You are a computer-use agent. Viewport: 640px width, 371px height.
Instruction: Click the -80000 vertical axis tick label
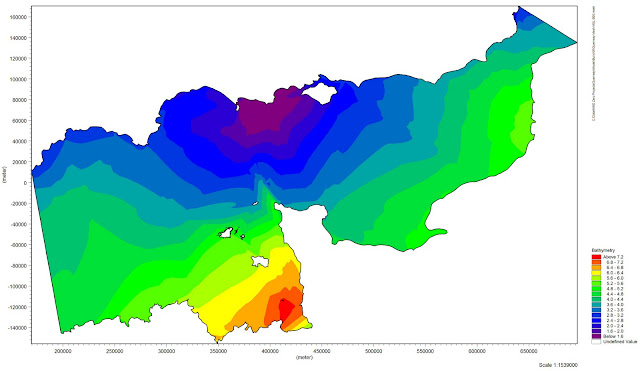tap(19, 266)
